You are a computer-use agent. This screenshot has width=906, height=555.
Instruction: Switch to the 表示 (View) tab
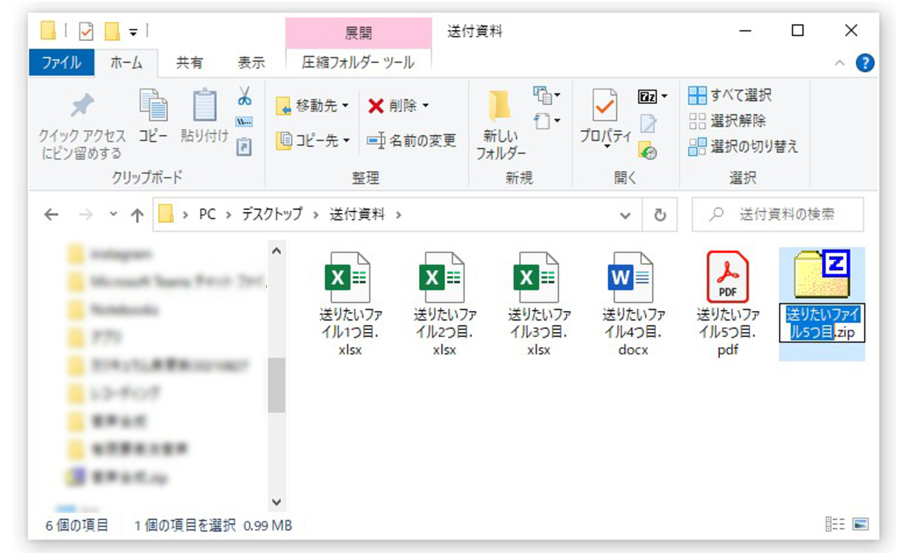coord(251,62)
